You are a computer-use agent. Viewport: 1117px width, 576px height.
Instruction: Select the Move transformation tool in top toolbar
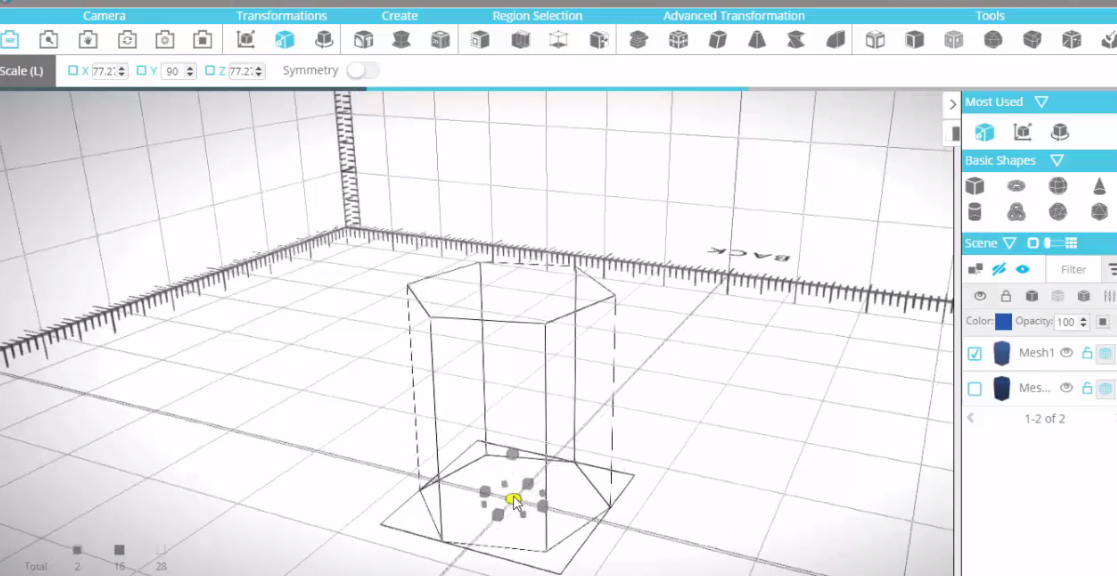(x=246, y=40)
